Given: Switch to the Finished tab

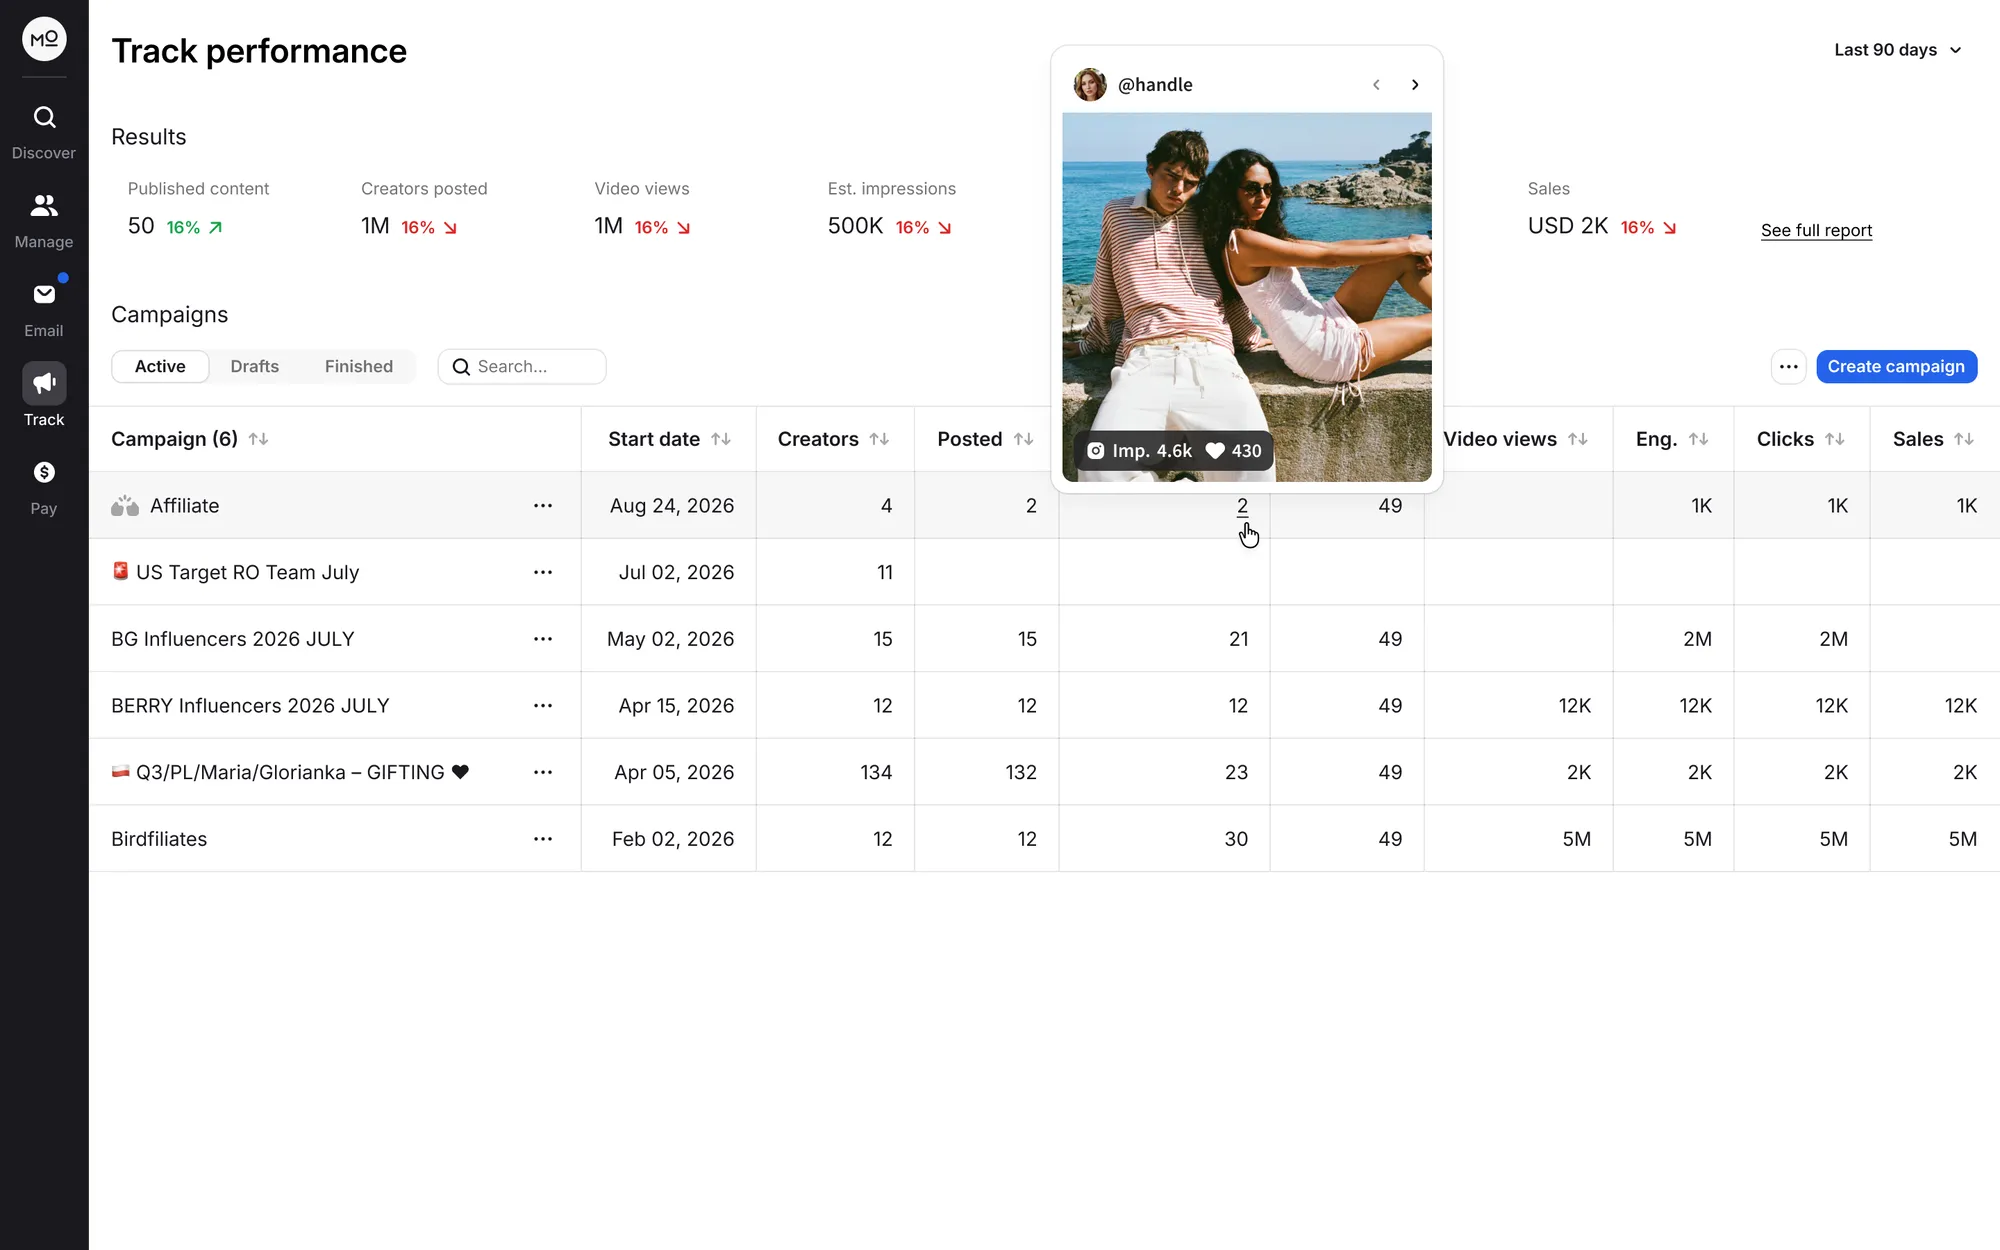Looking at the screenshot, I should pyautogui.click(x=358, y=367).
